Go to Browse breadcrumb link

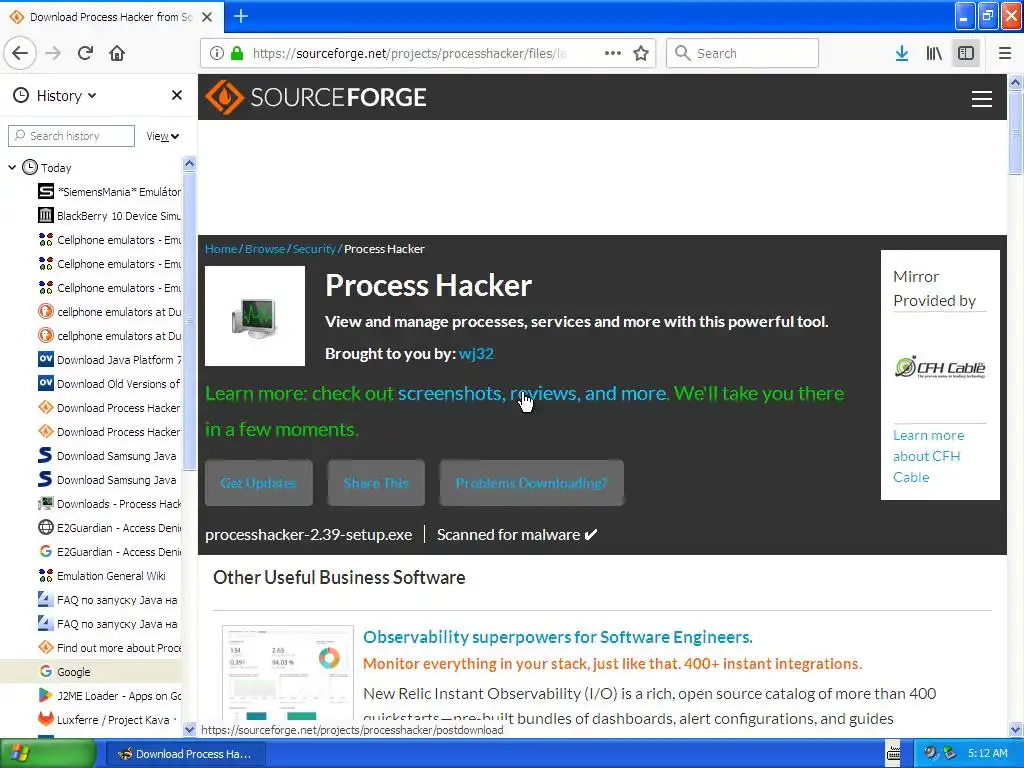click(264, 249)
